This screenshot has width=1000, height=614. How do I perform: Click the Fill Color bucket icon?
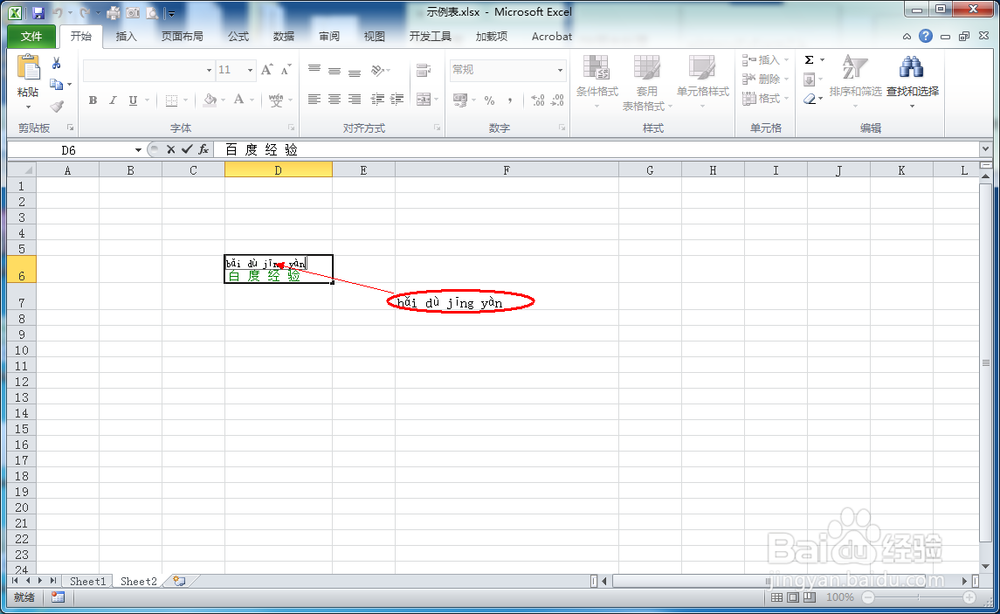[210, 99]
